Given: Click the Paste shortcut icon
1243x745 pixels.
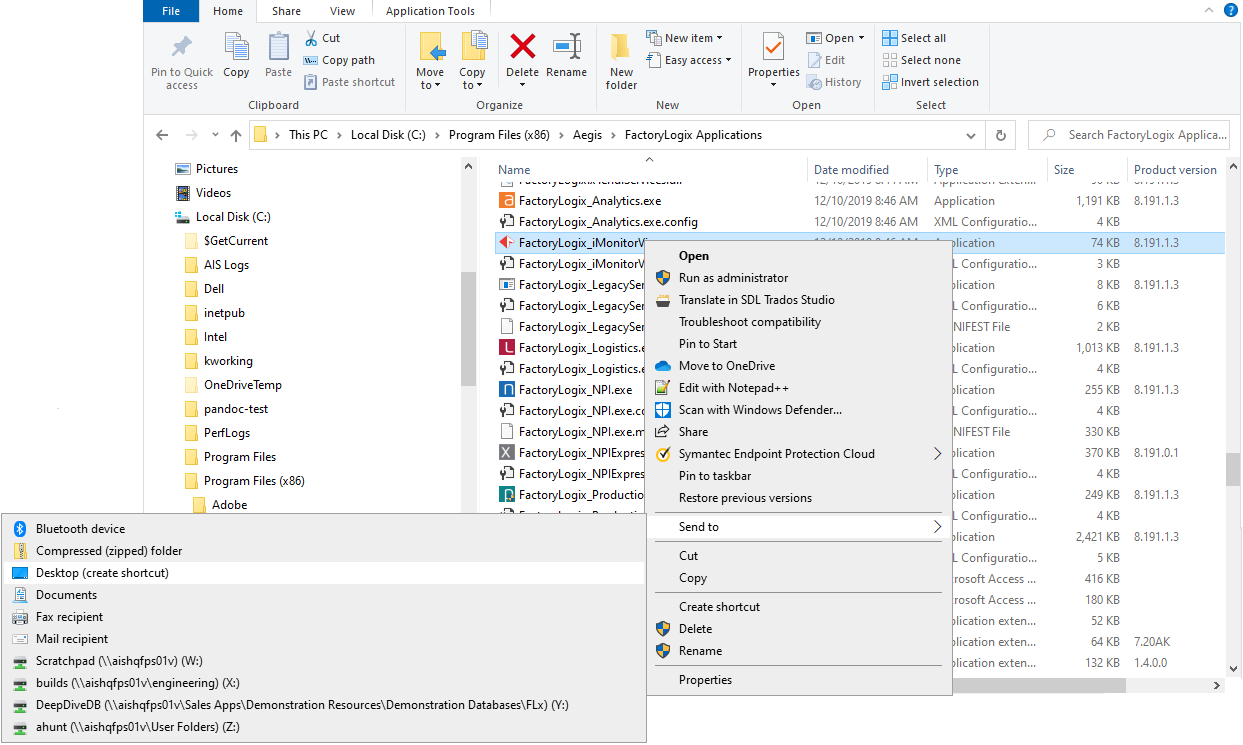Looking at the screenshot, I should pos(349,82).
